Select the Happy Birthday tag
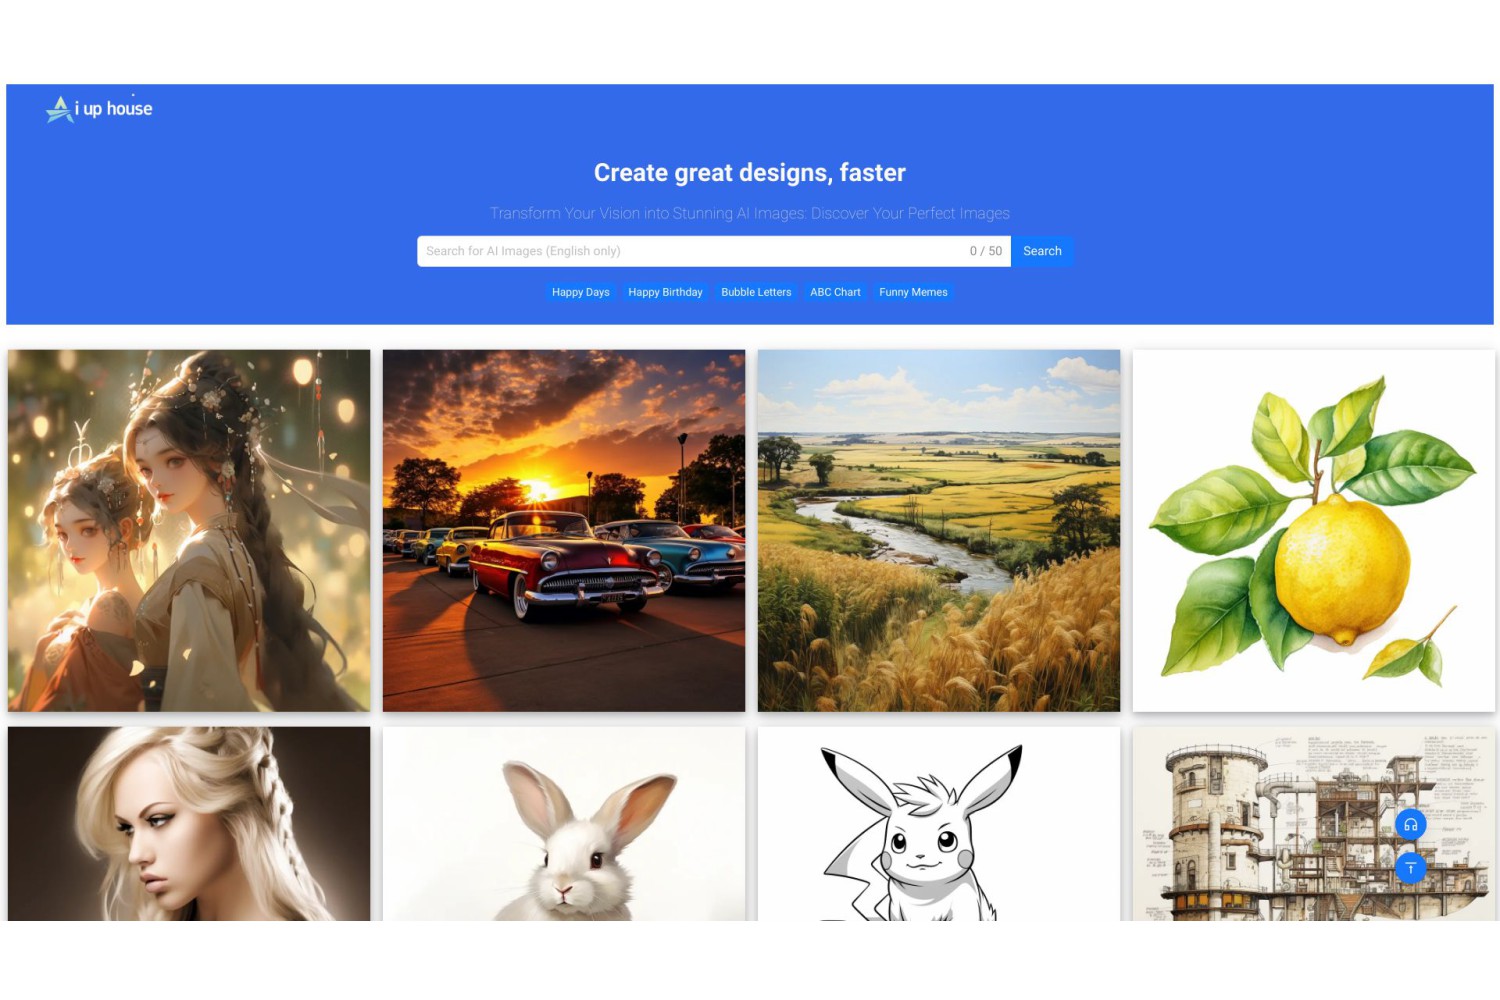Viewport: 1500px width, 1000px height. 665,292
